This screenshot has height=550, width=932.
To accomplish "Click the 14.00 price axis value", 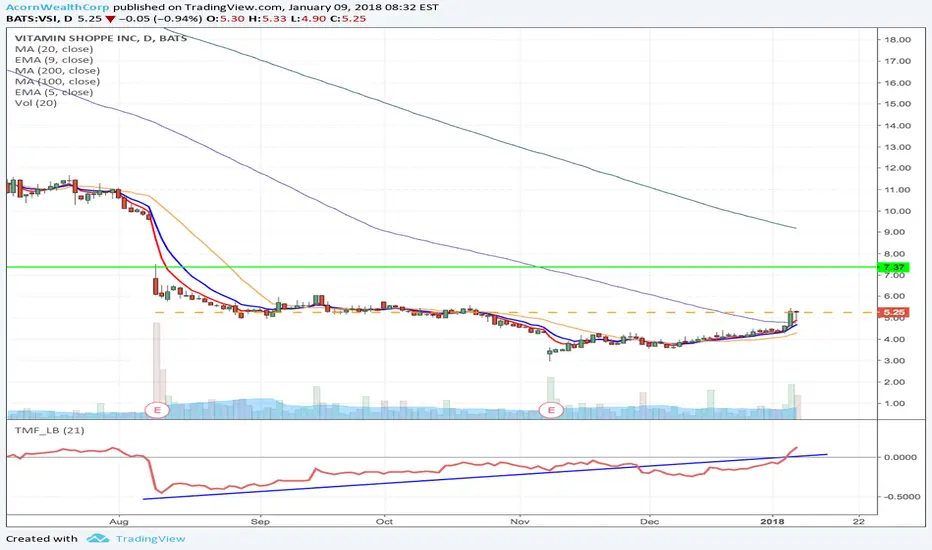I will click(x=898, y=125).
